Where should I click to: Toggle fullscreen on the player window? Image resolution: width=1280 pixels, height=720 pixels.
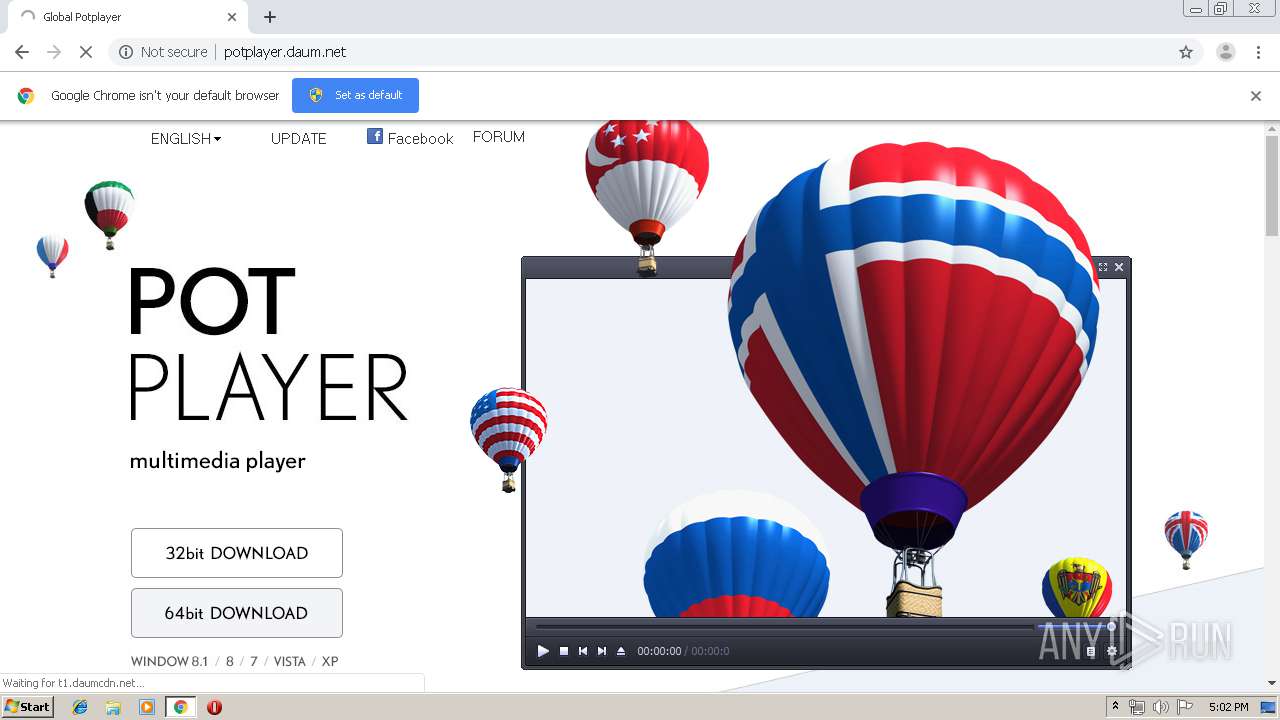1103,267
